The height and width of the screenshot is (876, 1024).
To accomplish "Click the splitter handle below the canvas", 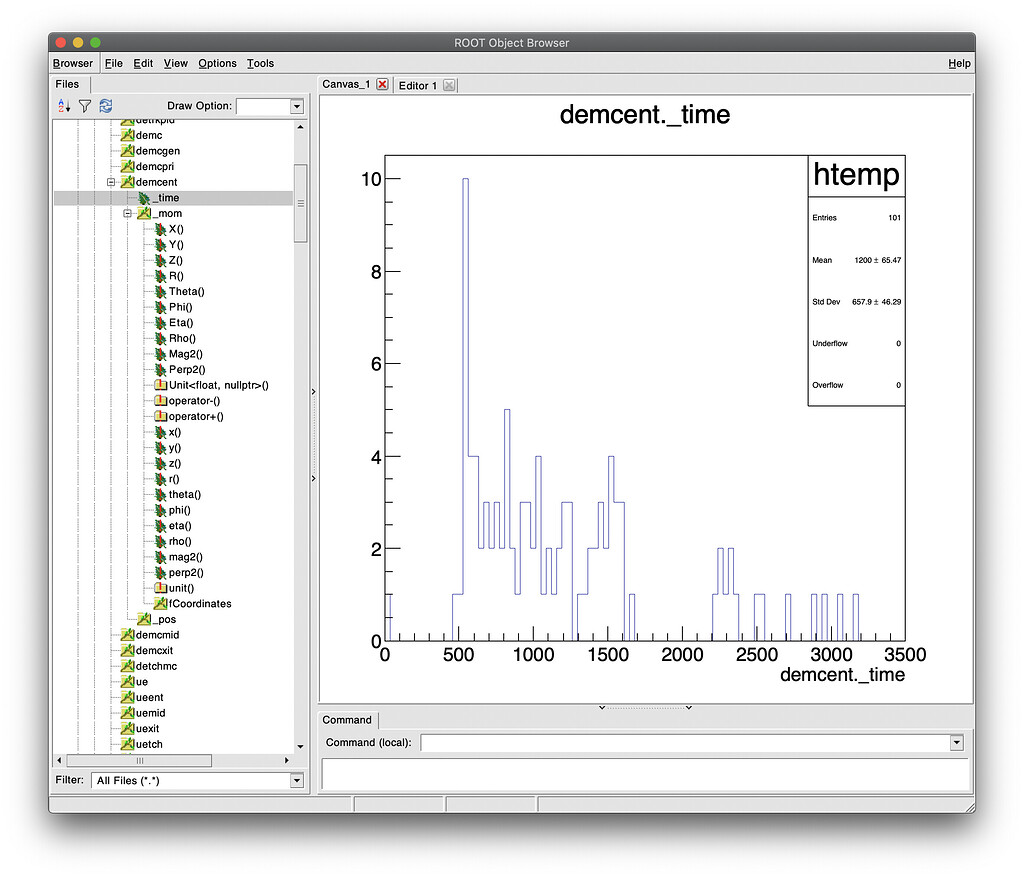I will click(645, 707).
